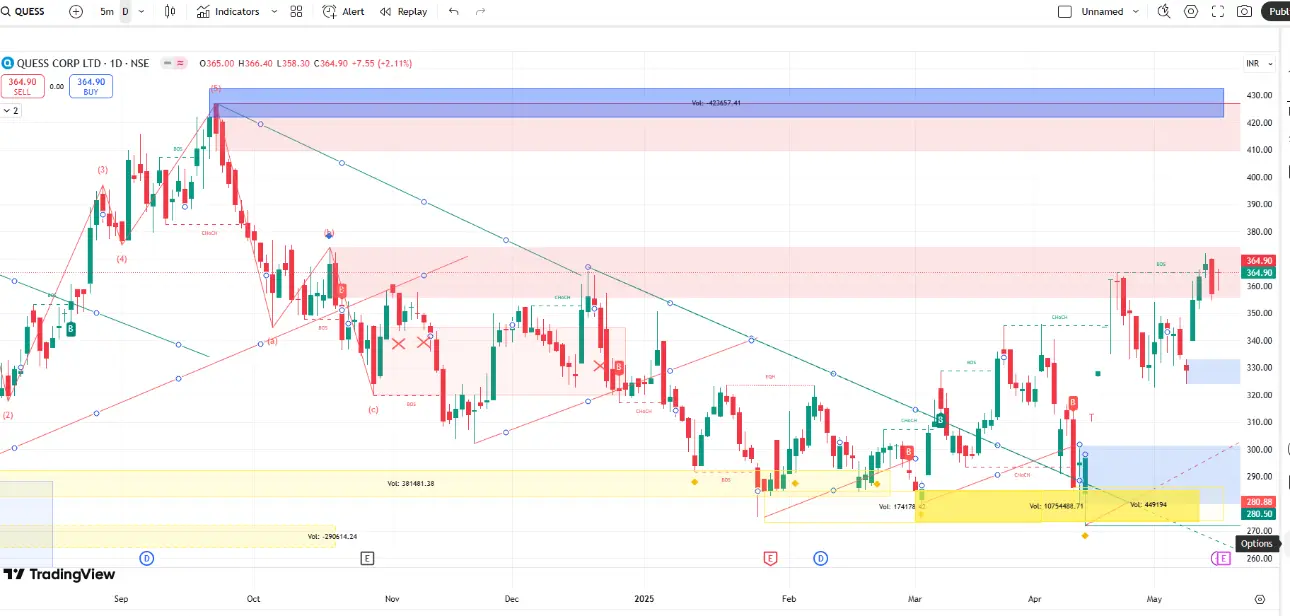Open the Unnamed layout menu
The width and height of the screenshot is (1290, 616).
(1110, 12)
